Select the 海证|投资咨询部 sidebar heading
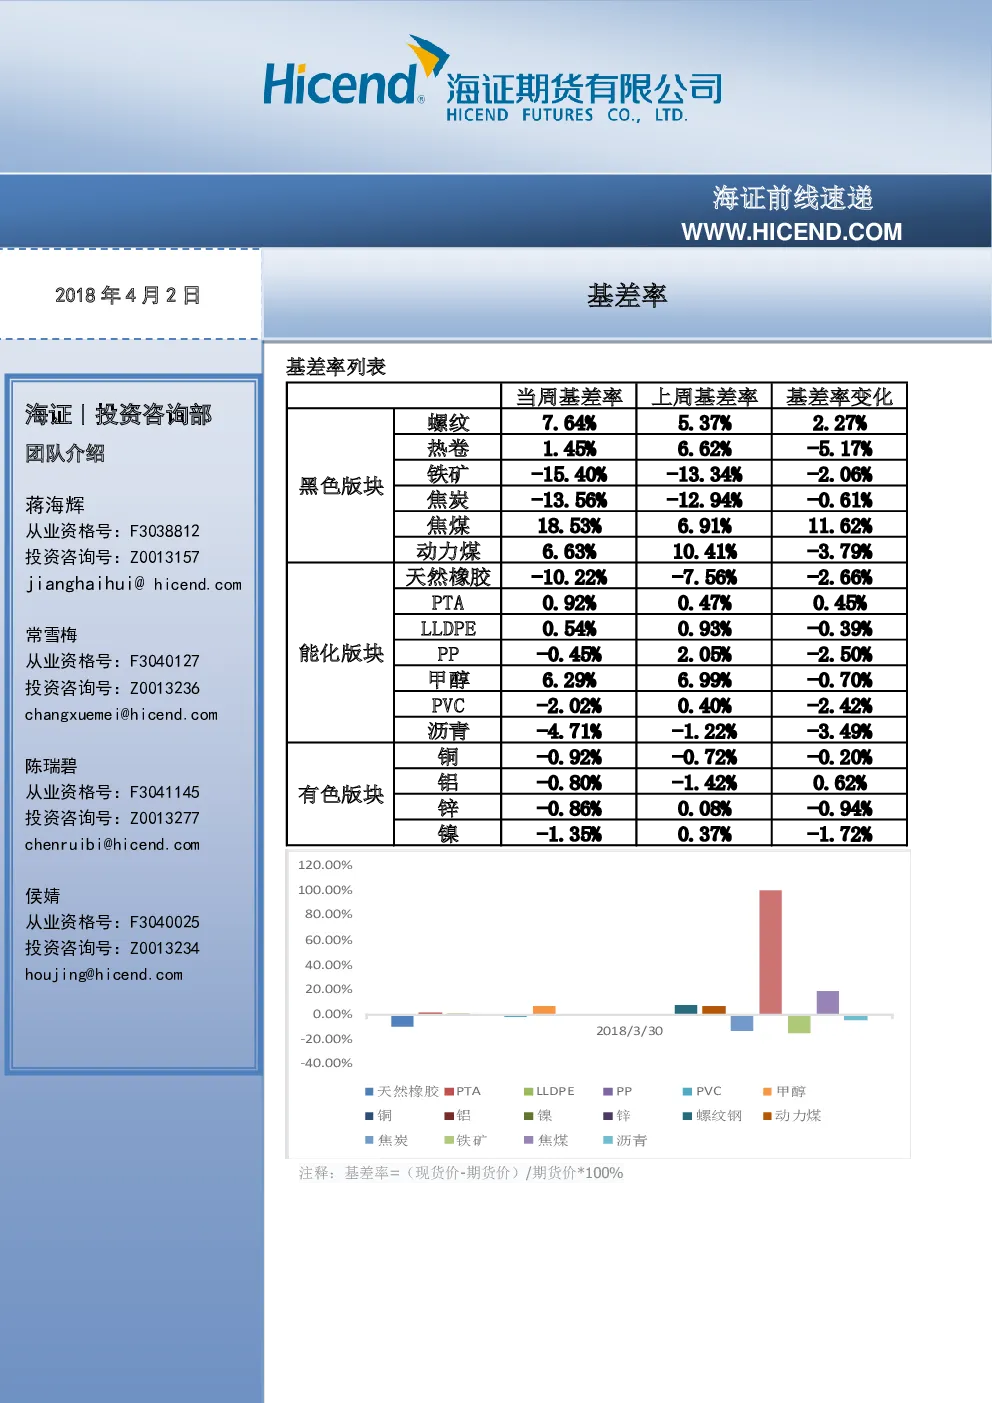 coord(118,415)
